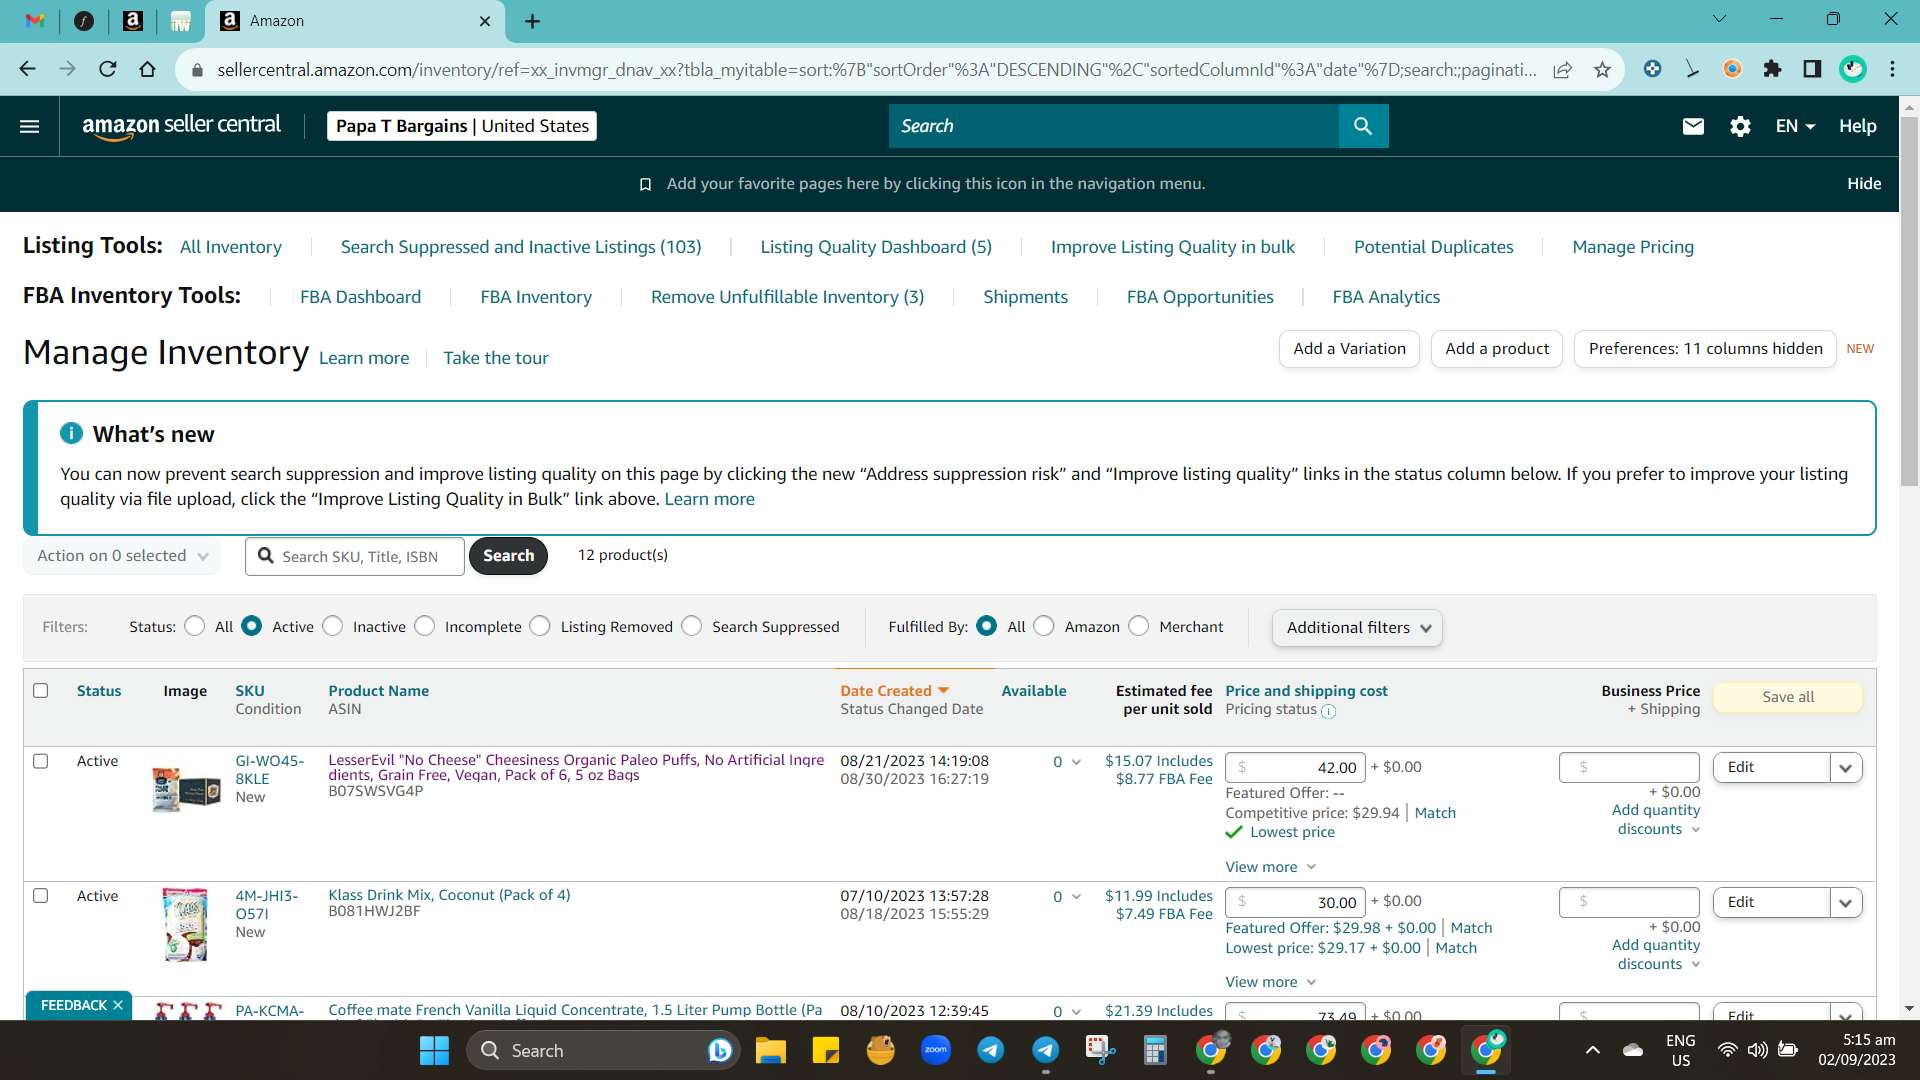Click the Pricing status info icon

point(1328,711)
